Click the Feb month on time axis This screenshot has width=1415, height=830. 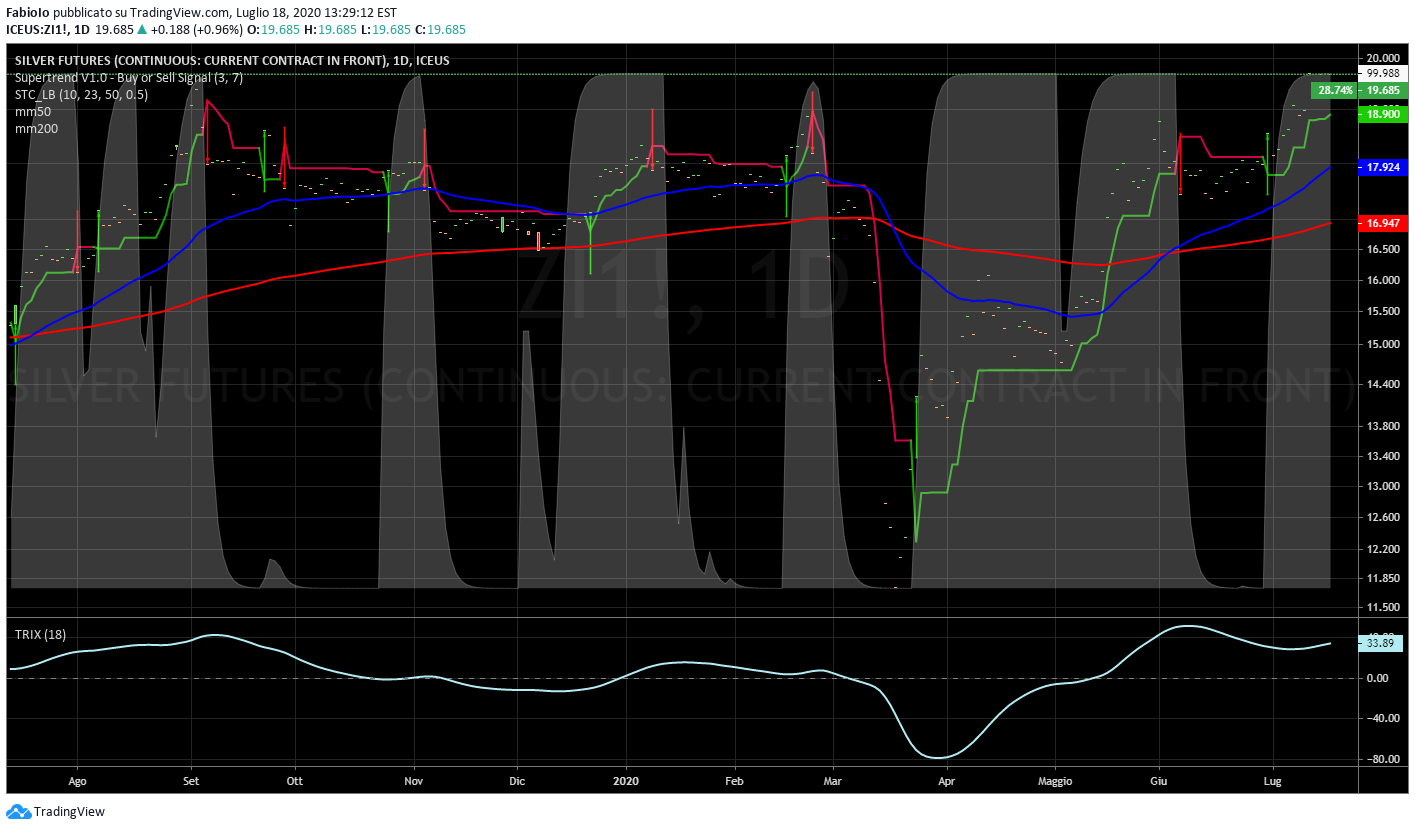734,780
